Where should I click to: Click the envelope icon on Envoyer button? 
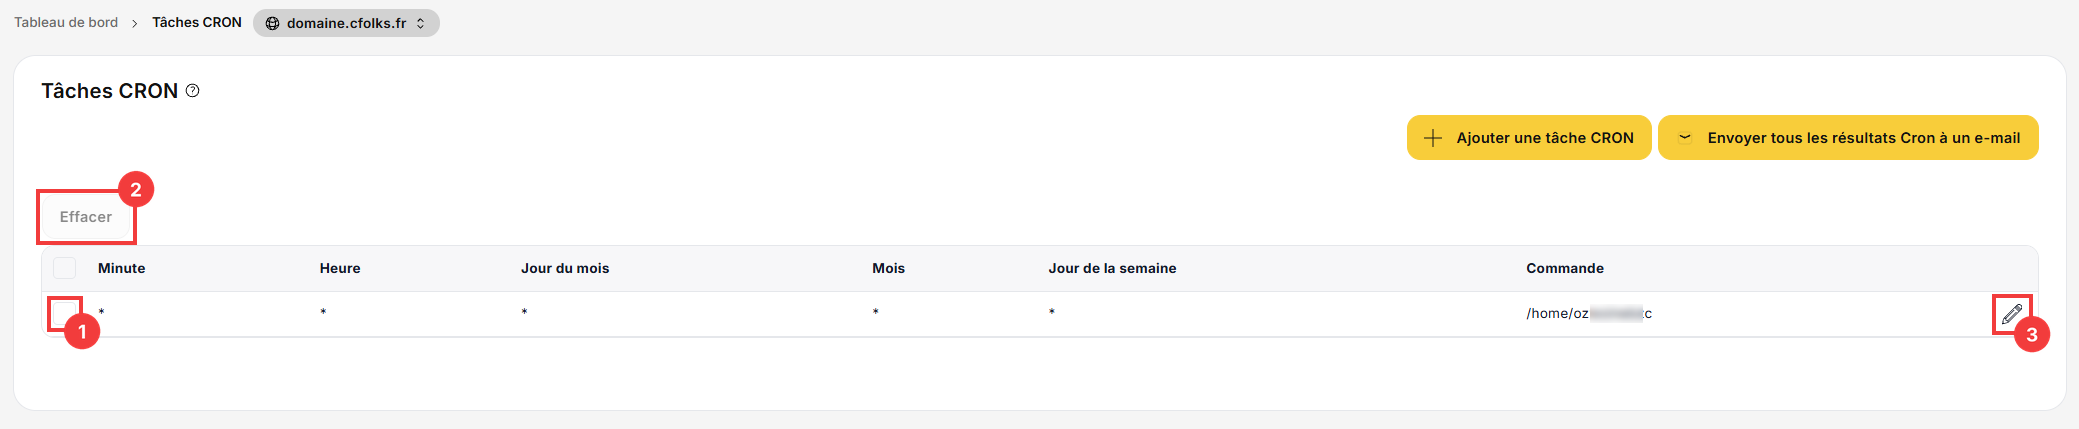click(1685, 138)
